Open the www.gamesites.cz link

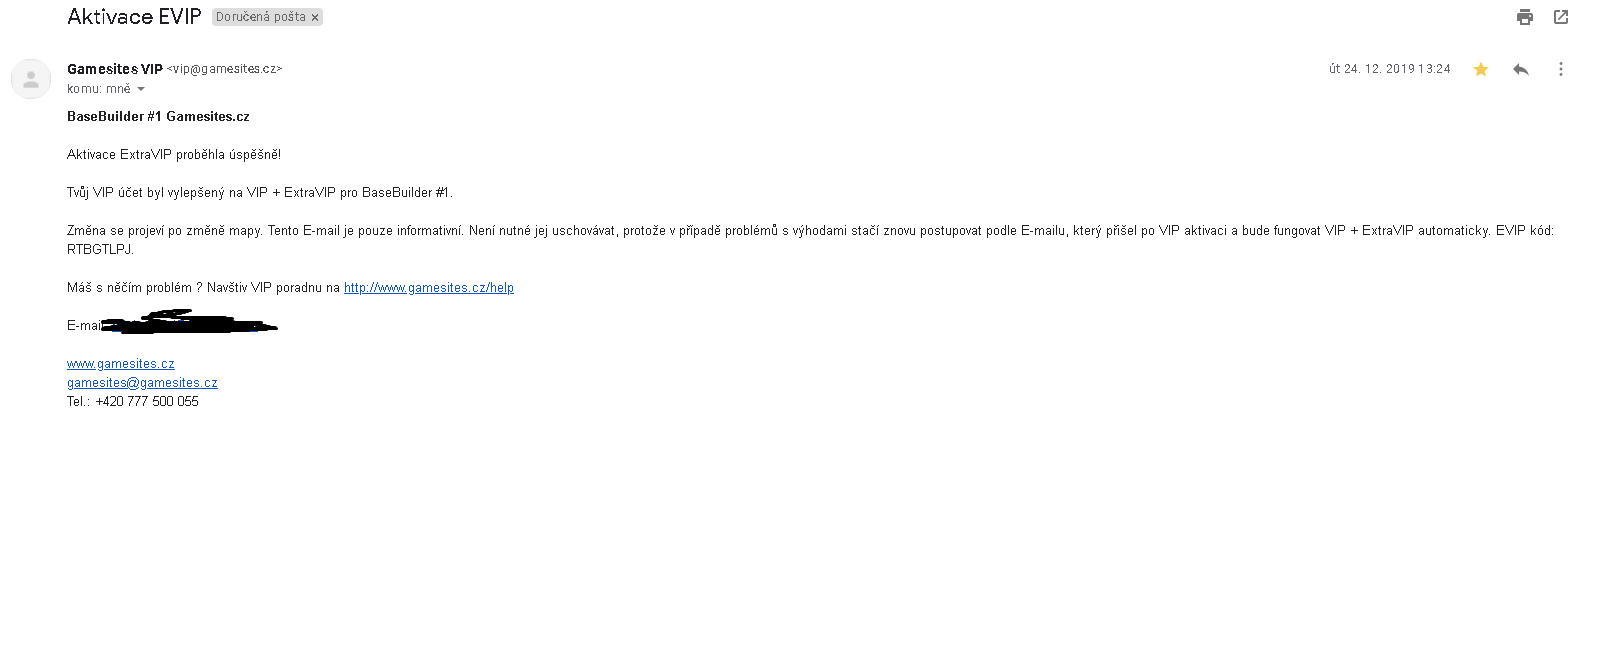121,364
